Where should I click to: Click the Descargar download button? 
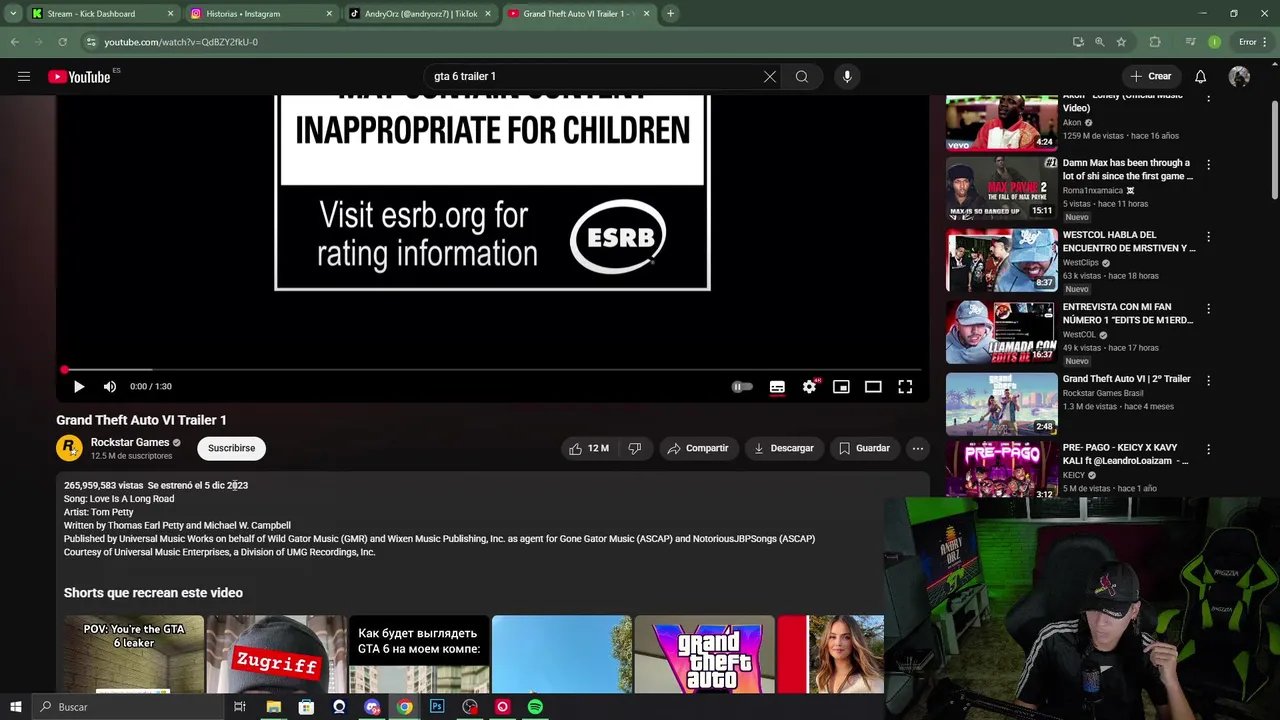pos(783,448)
